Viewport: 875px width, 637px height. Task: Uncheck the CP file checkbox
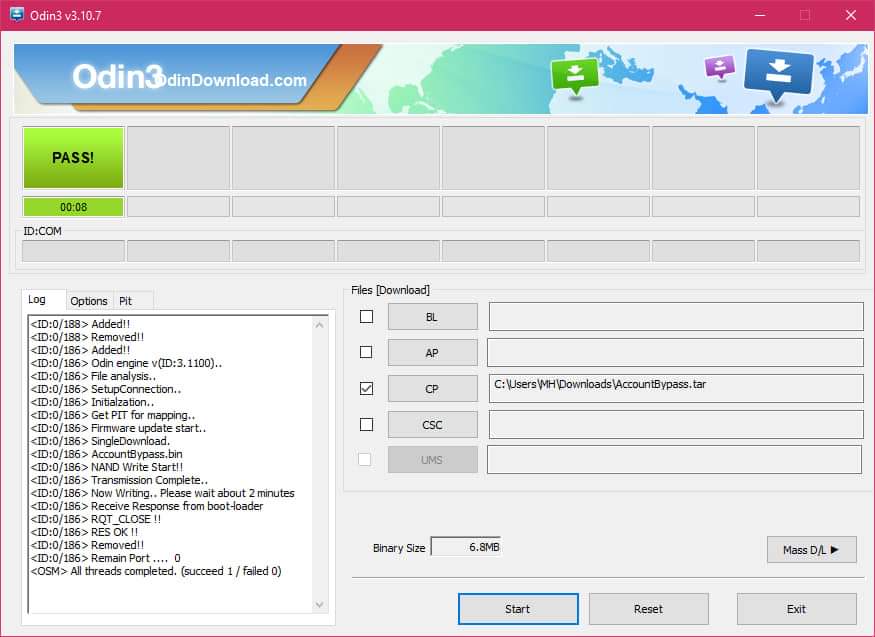[366, 388]
